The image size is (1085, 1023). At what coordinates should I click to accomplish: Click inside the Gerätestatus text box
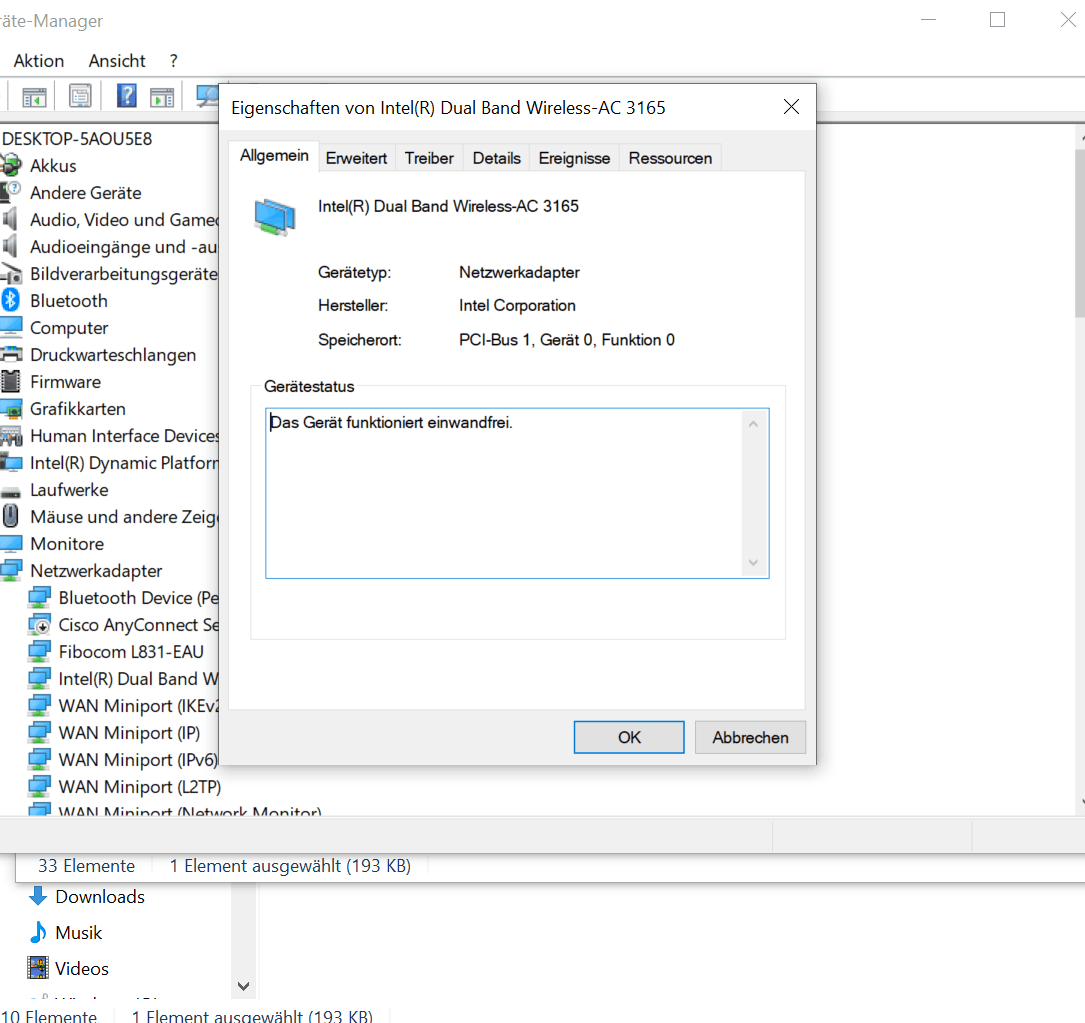[x=504, y=493]
